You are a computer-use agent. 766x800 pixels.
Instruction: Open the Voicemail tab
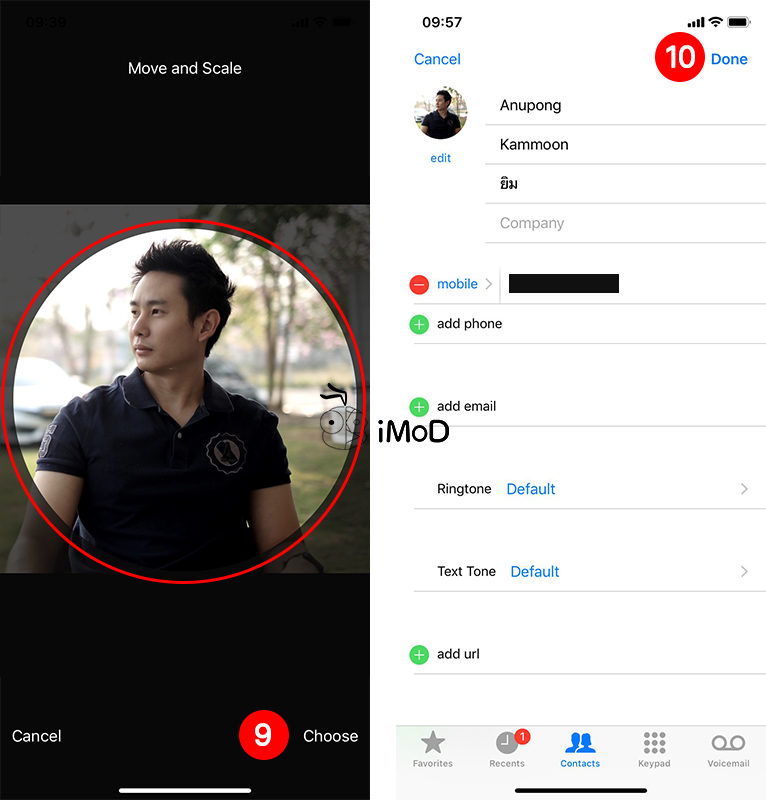[x=728, y=749]
